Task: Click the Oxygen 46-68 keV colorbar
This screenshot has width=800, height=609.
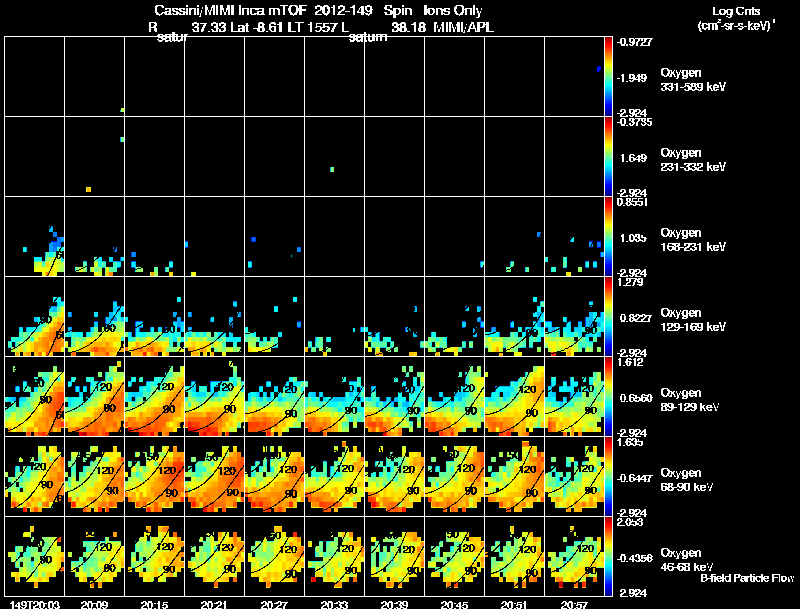Action: [608, 556]
